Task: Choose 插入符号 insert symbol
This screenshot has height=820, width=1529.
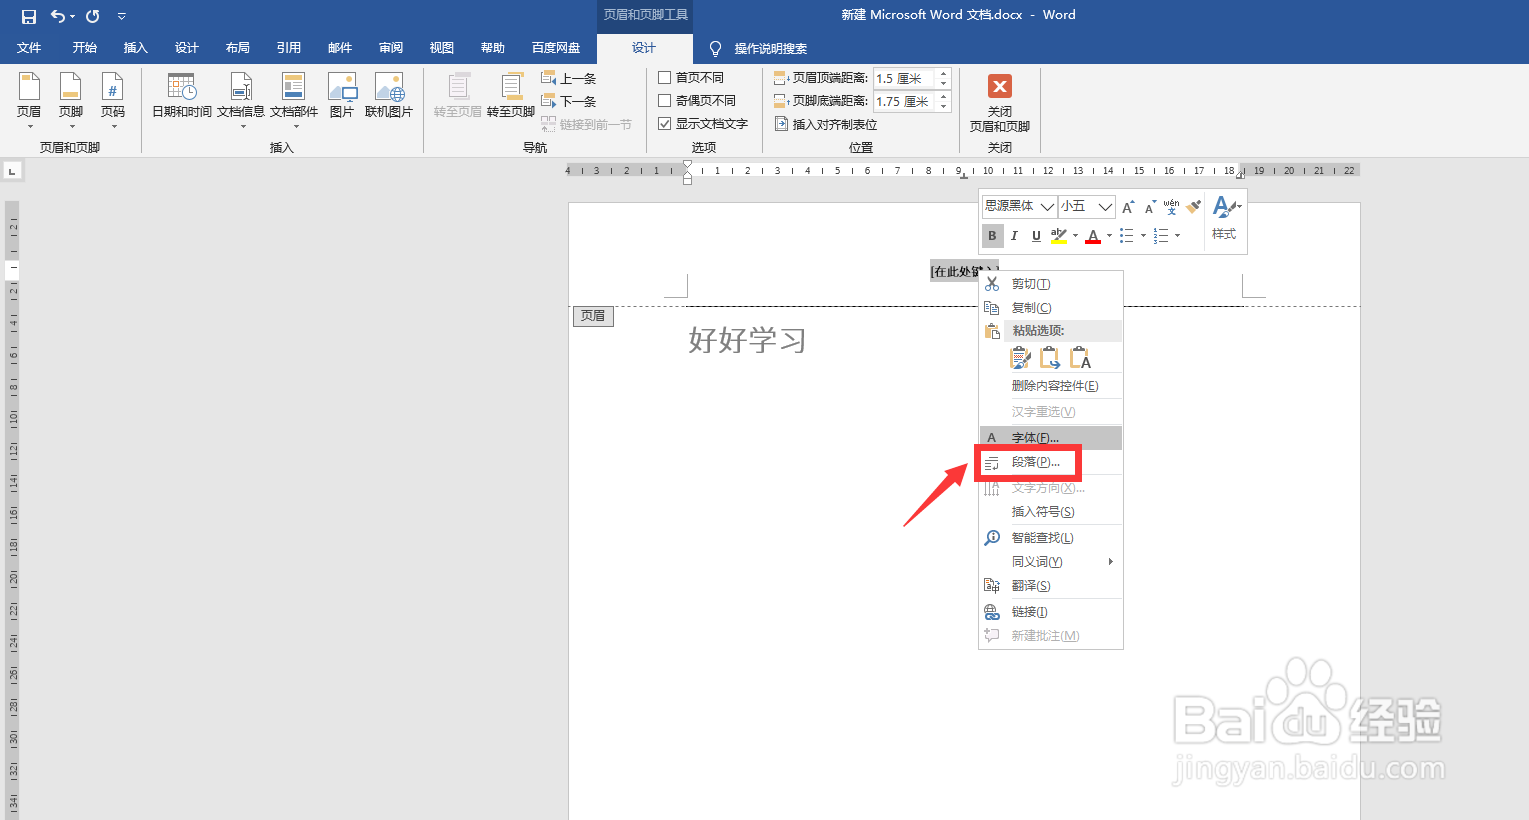Action: point(1051,512)
